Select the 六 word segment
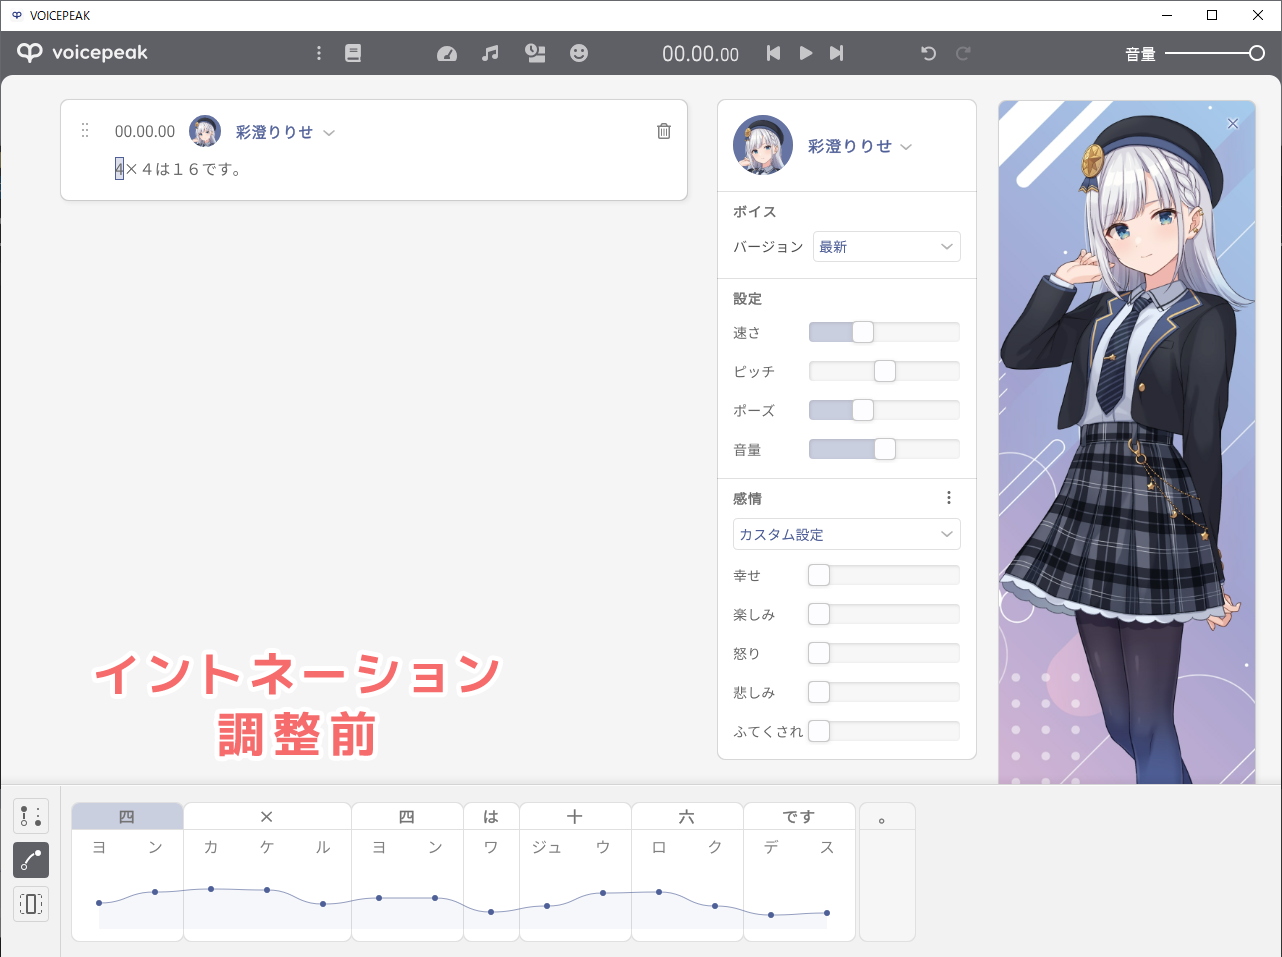 coord(687,816)
